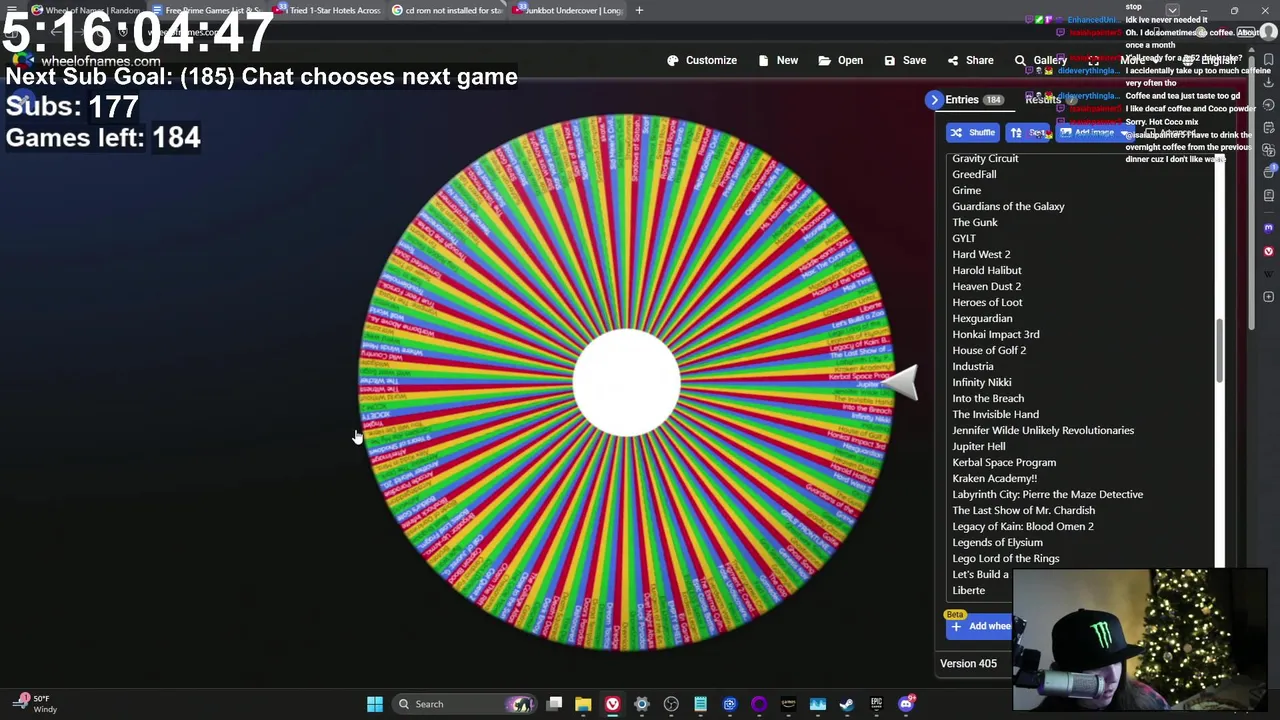The height and width of the screenshot is (720, 1280).
Task: Open OBS Studio from taskbar
Action: coord(671,704)
